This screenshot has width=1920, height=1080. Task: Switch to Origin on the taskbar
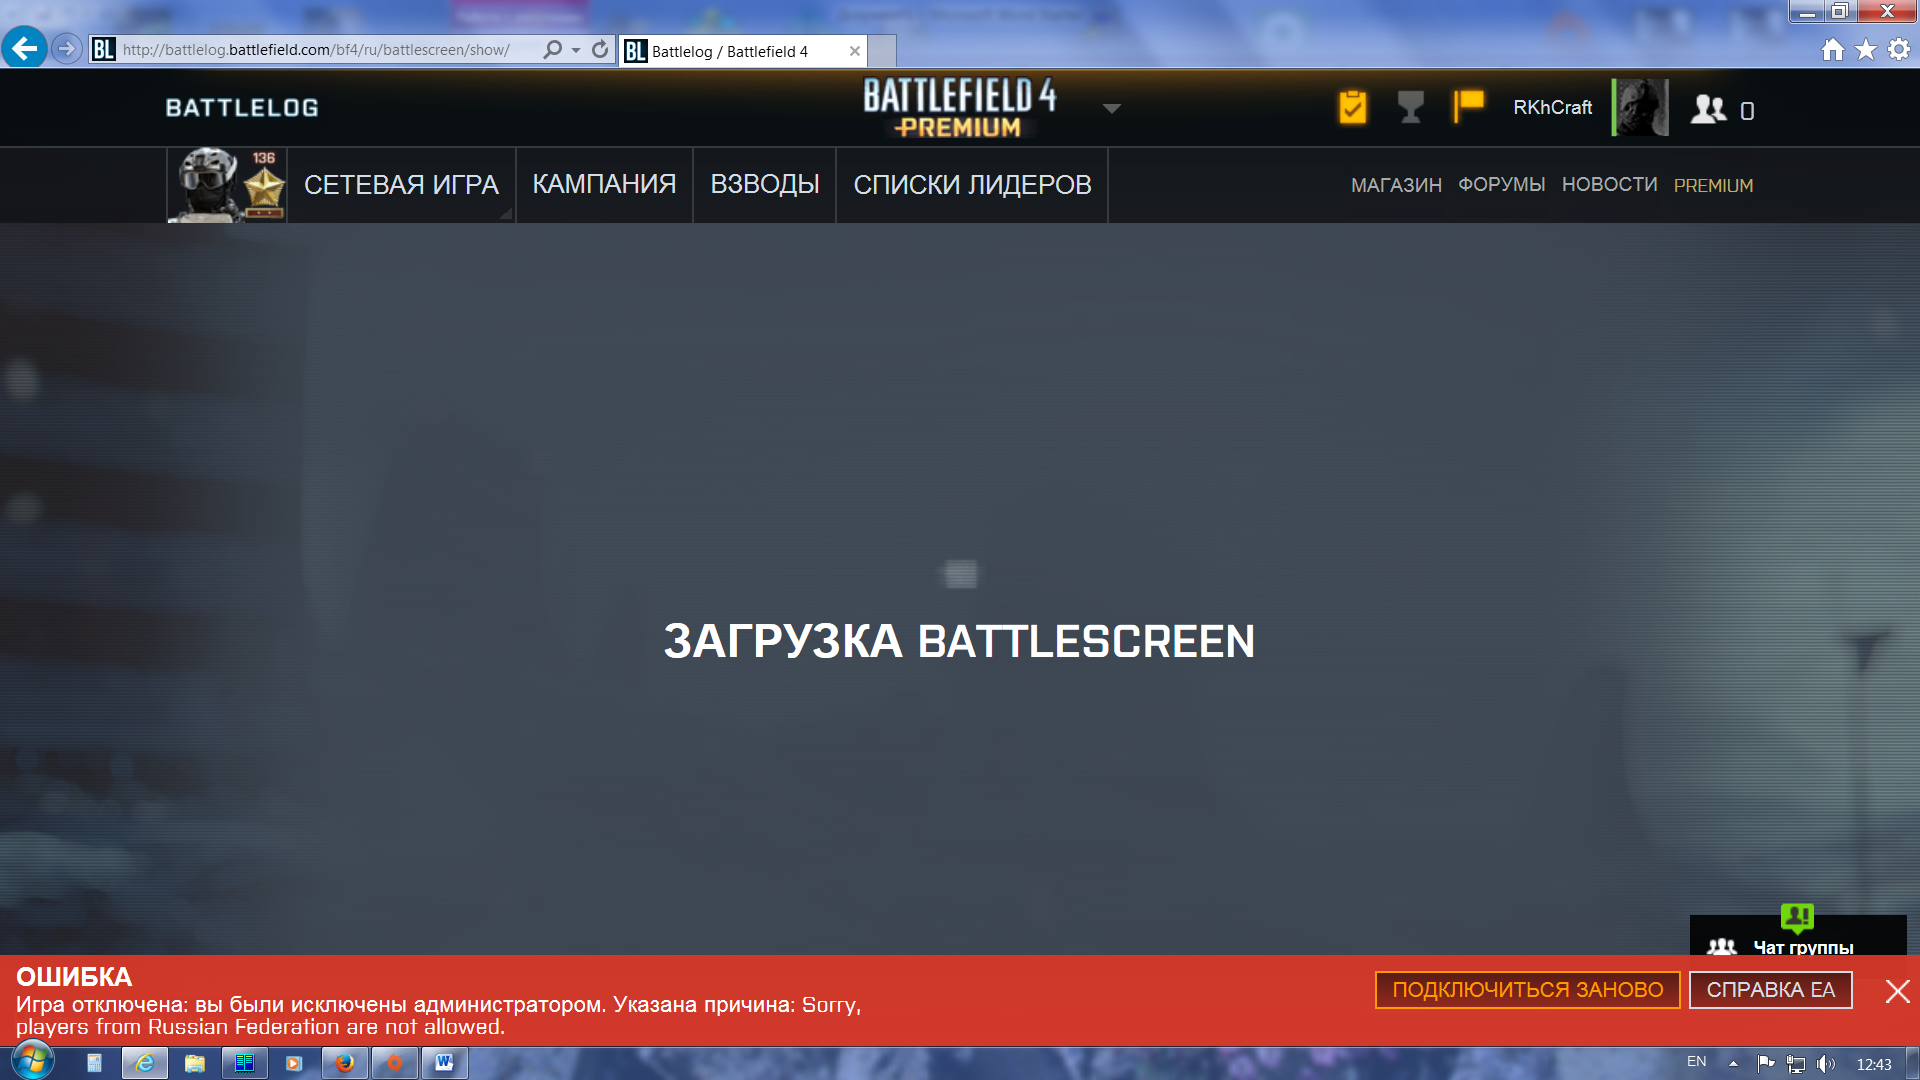[x=394, y=1063]
